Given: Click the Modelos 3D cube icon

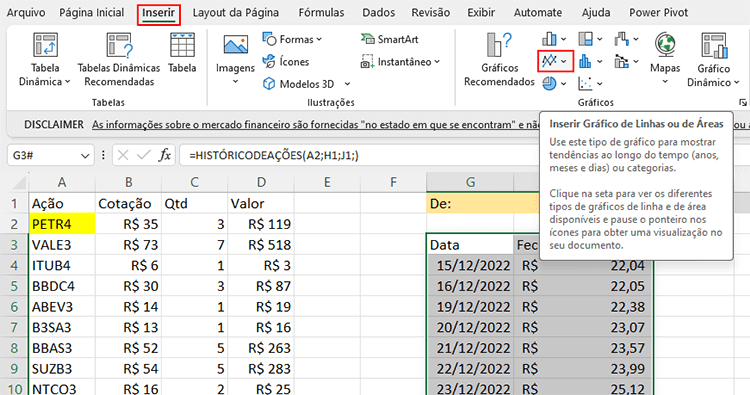Looking at the screenshot, I should tap(269, 84).
